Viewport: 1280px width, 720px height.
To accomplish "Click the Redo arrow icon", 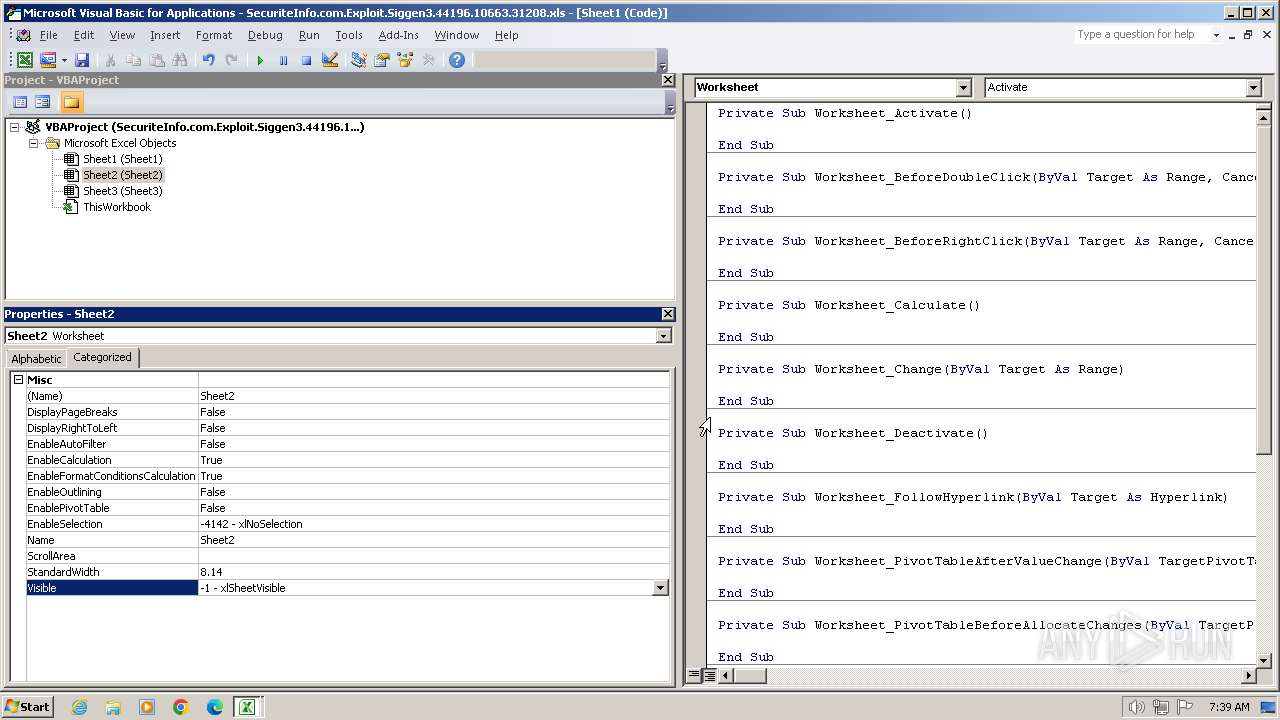I will click(231, 61).
